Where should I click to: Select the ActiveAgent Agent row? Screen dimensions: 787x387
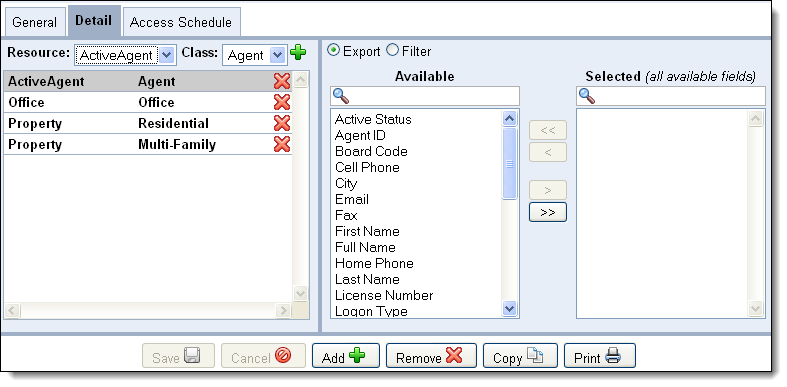[x=148, y=81]
